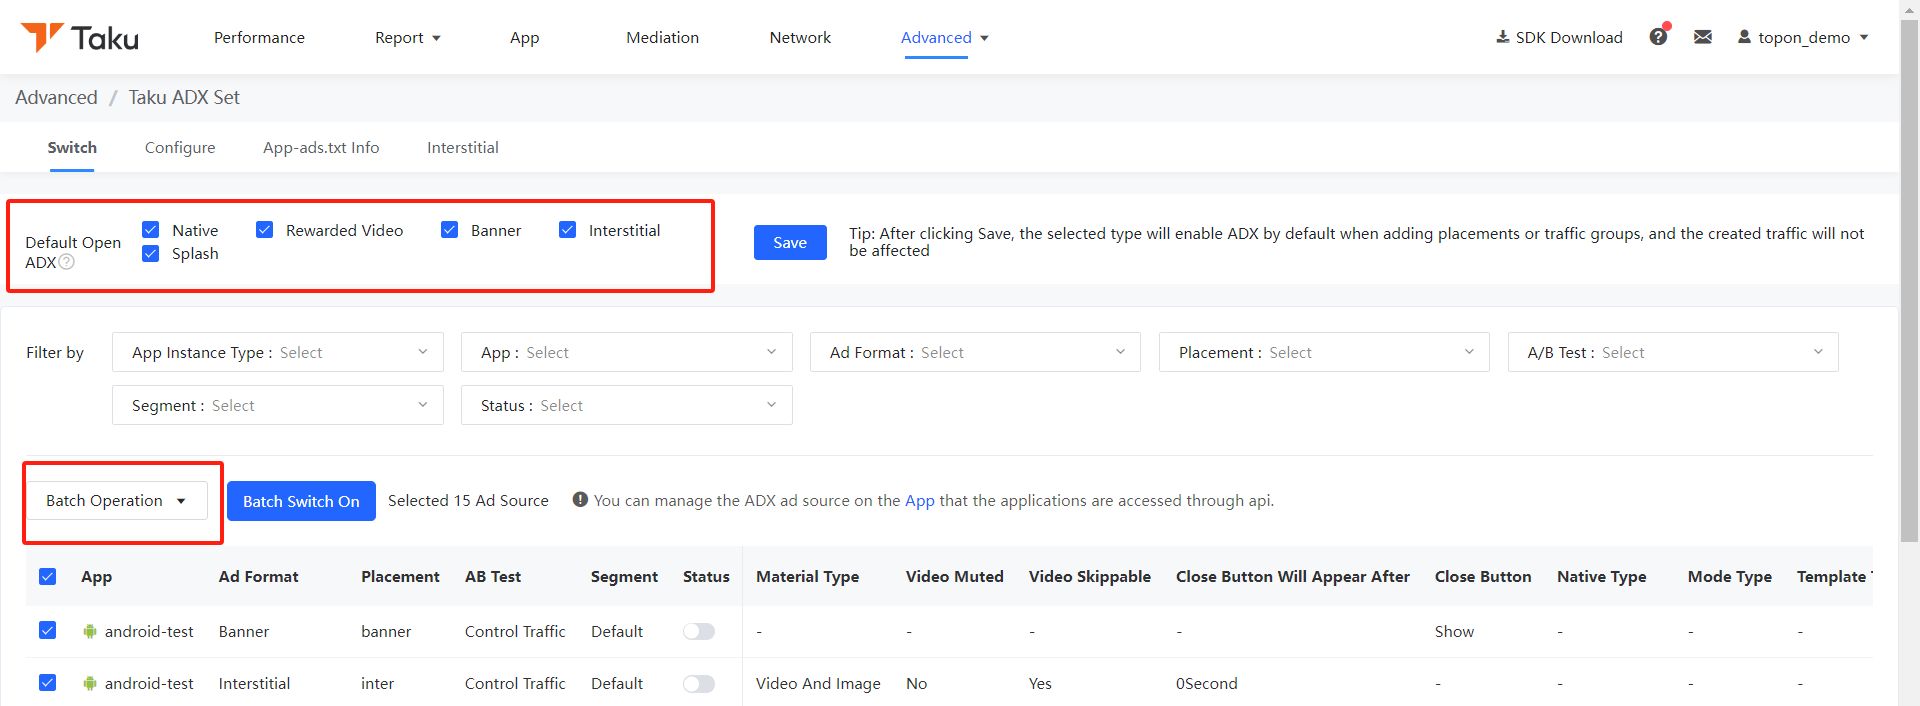1920x706 pixels.
Task: Click the Batch Switch On button
Action: tap(301, 501)
